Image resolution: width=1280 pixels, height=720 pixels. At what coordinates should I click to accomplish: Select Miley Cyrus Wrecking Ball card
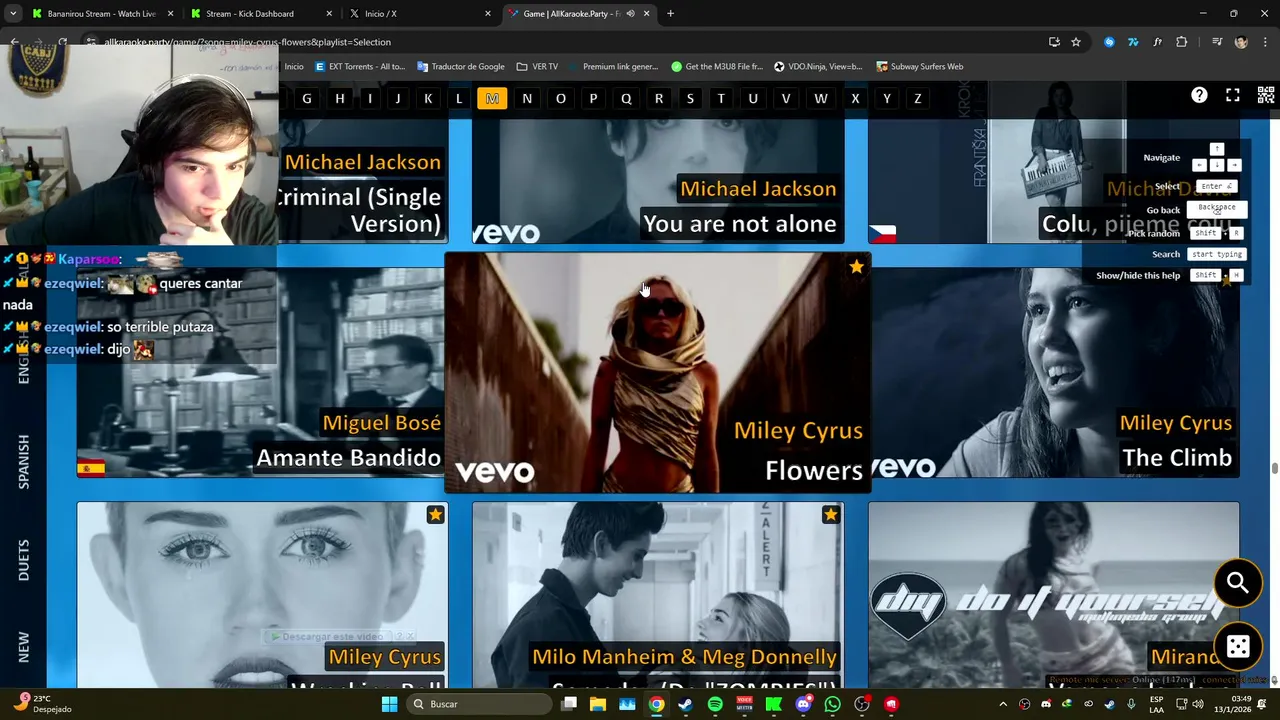pos(262,594)
